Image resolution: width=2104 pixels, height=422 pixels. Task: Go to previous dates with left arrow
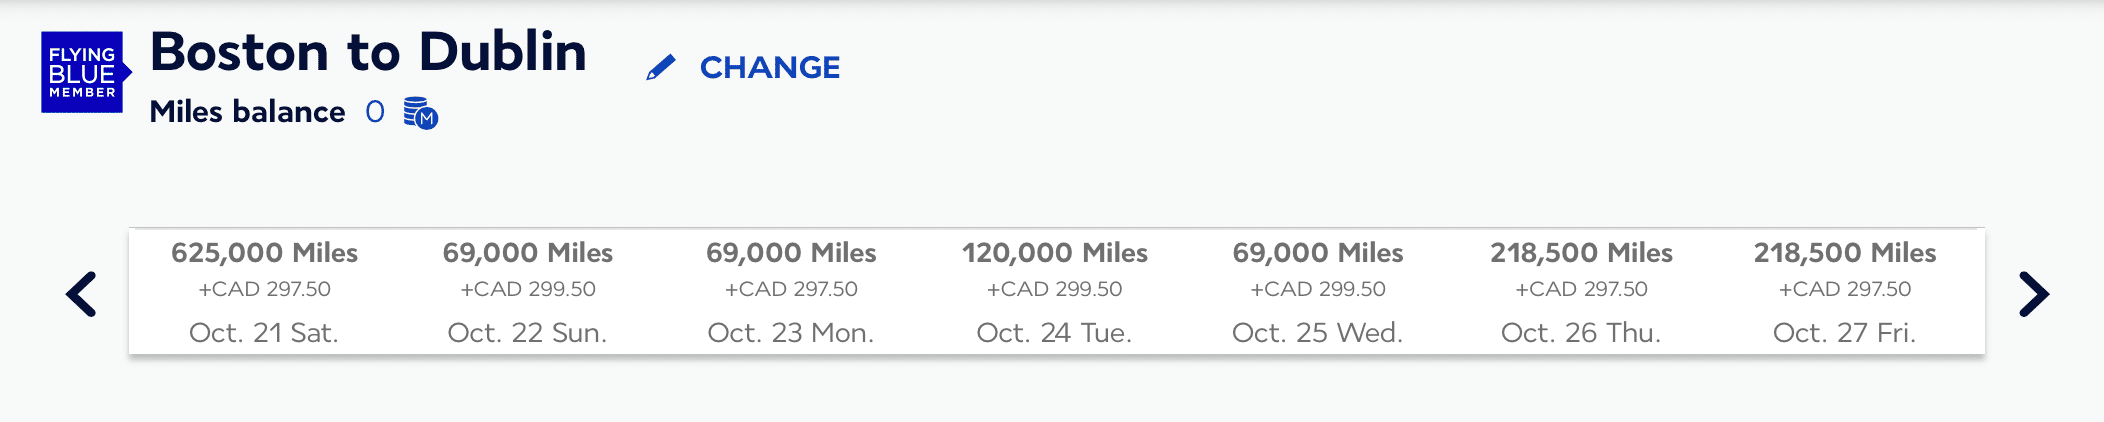(81, 294)
